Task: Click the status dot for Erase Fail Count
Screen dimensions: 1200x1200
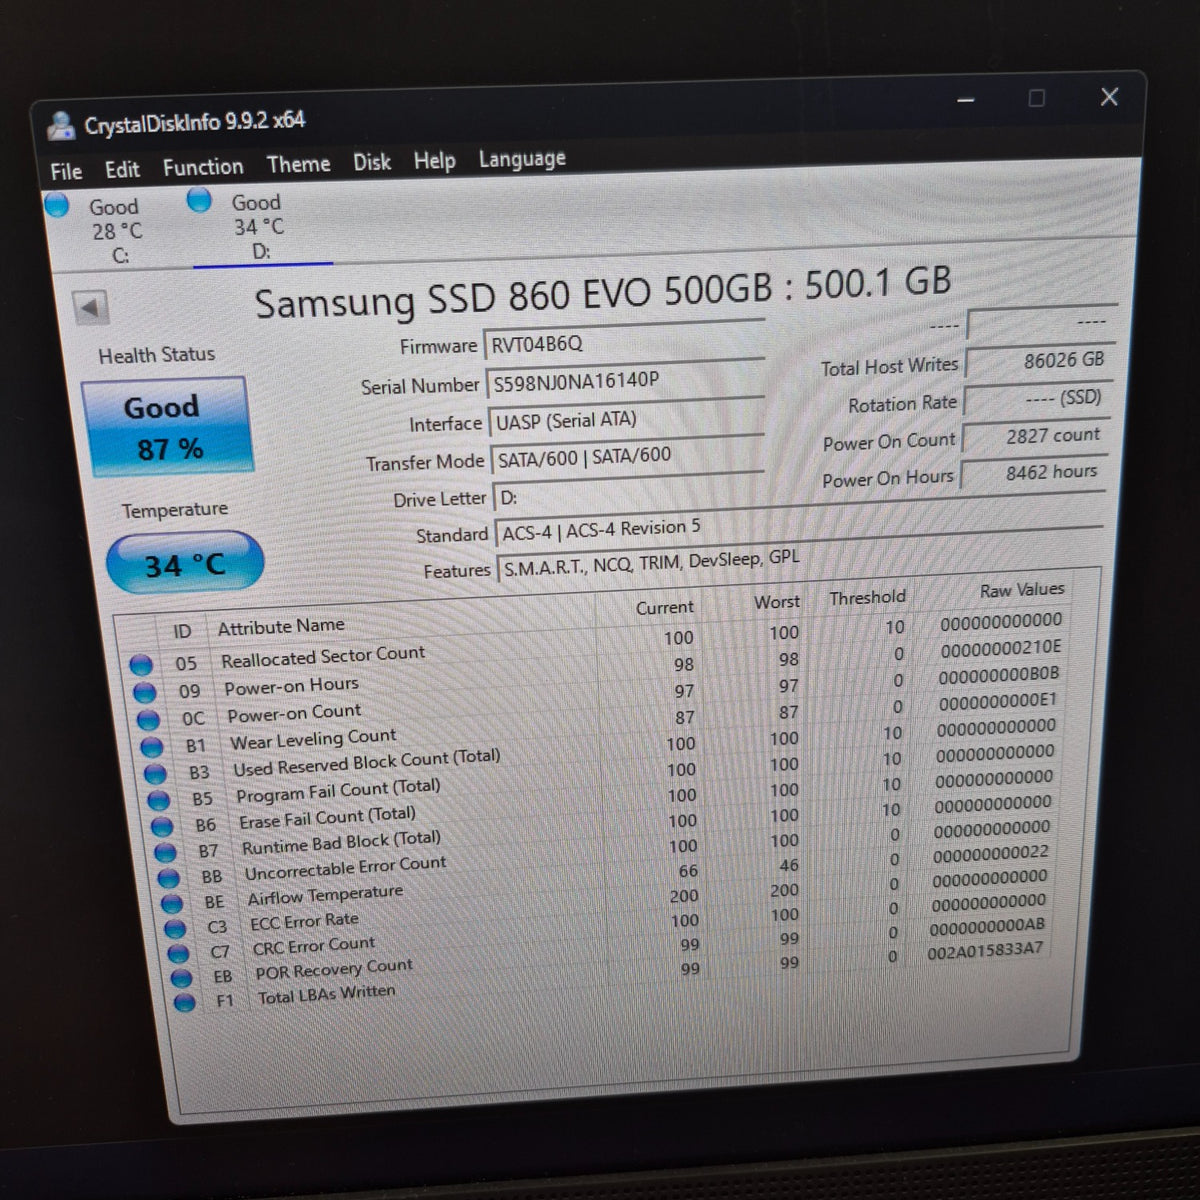Action: [x=162, y=827]
